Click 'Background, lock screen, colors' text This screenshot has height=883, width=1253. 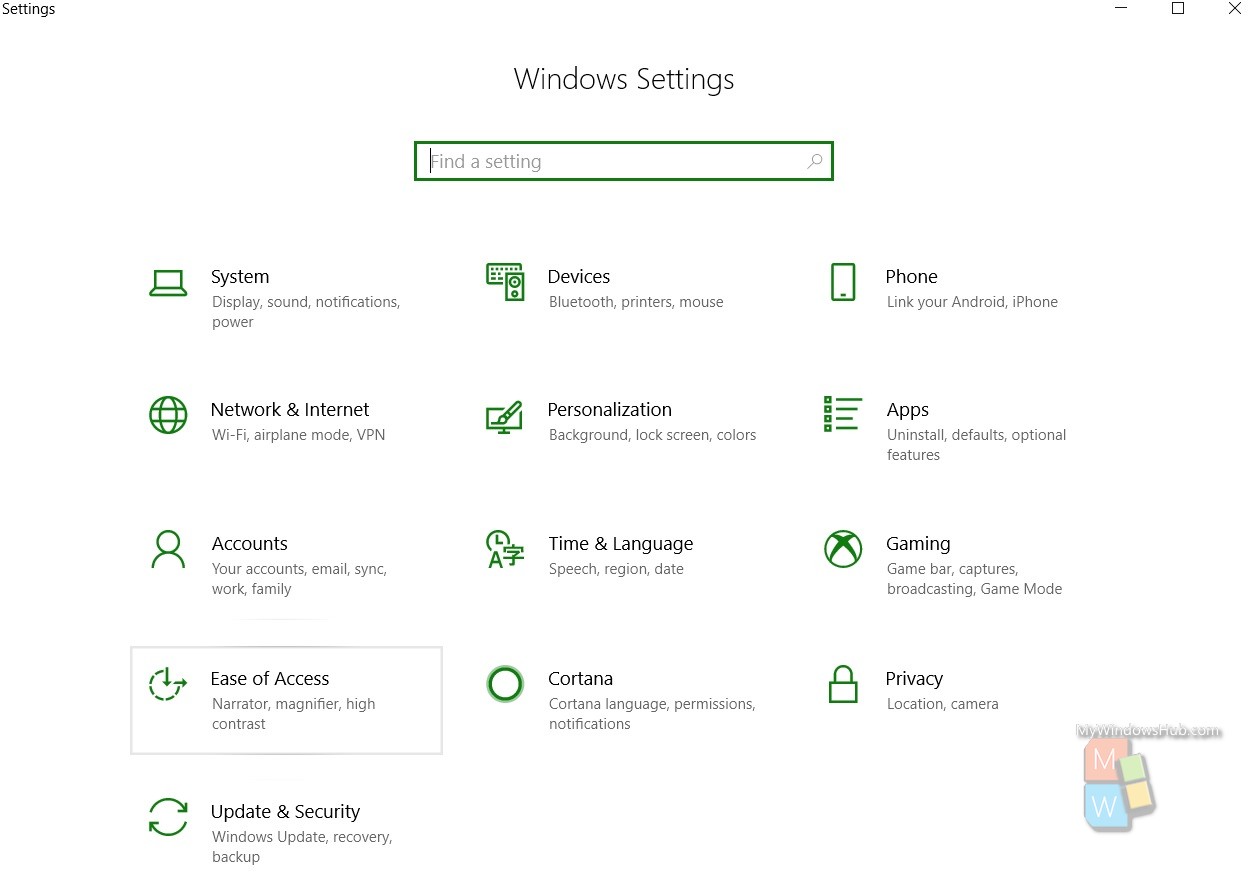coord(652,435)
